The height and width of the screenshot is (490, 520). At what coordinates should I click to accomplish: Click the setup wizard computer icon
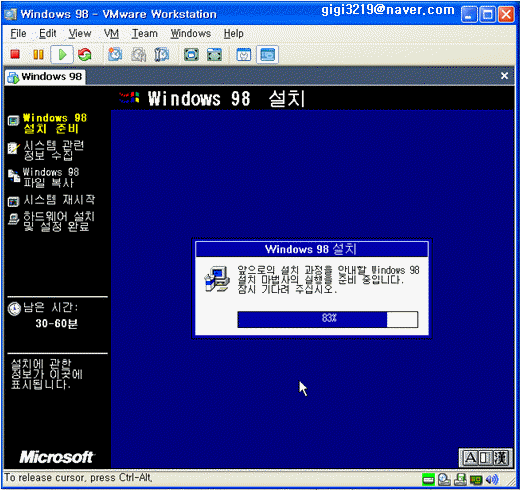pos(217,279)
